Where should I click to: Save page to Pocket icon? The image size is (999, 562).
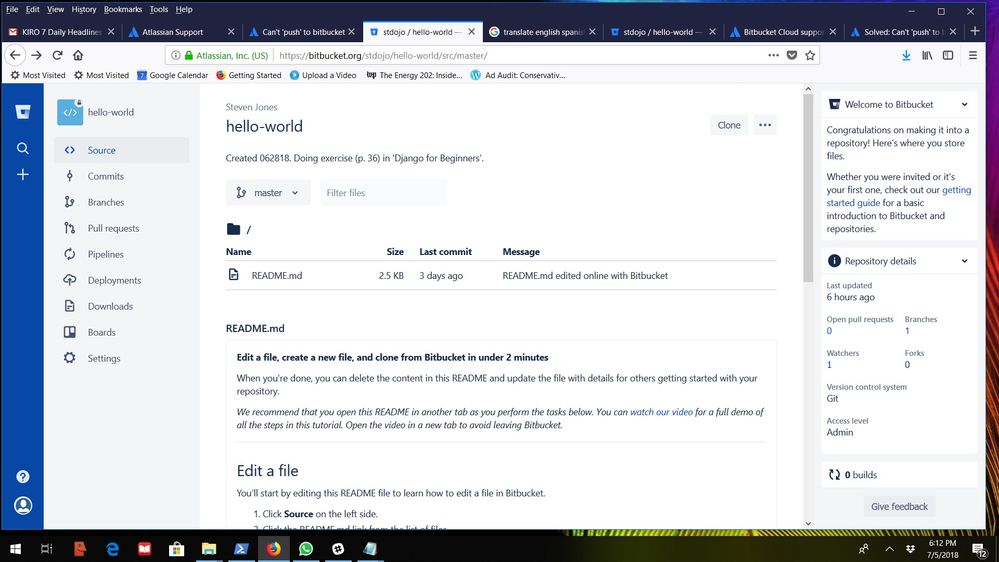[792, 55]
